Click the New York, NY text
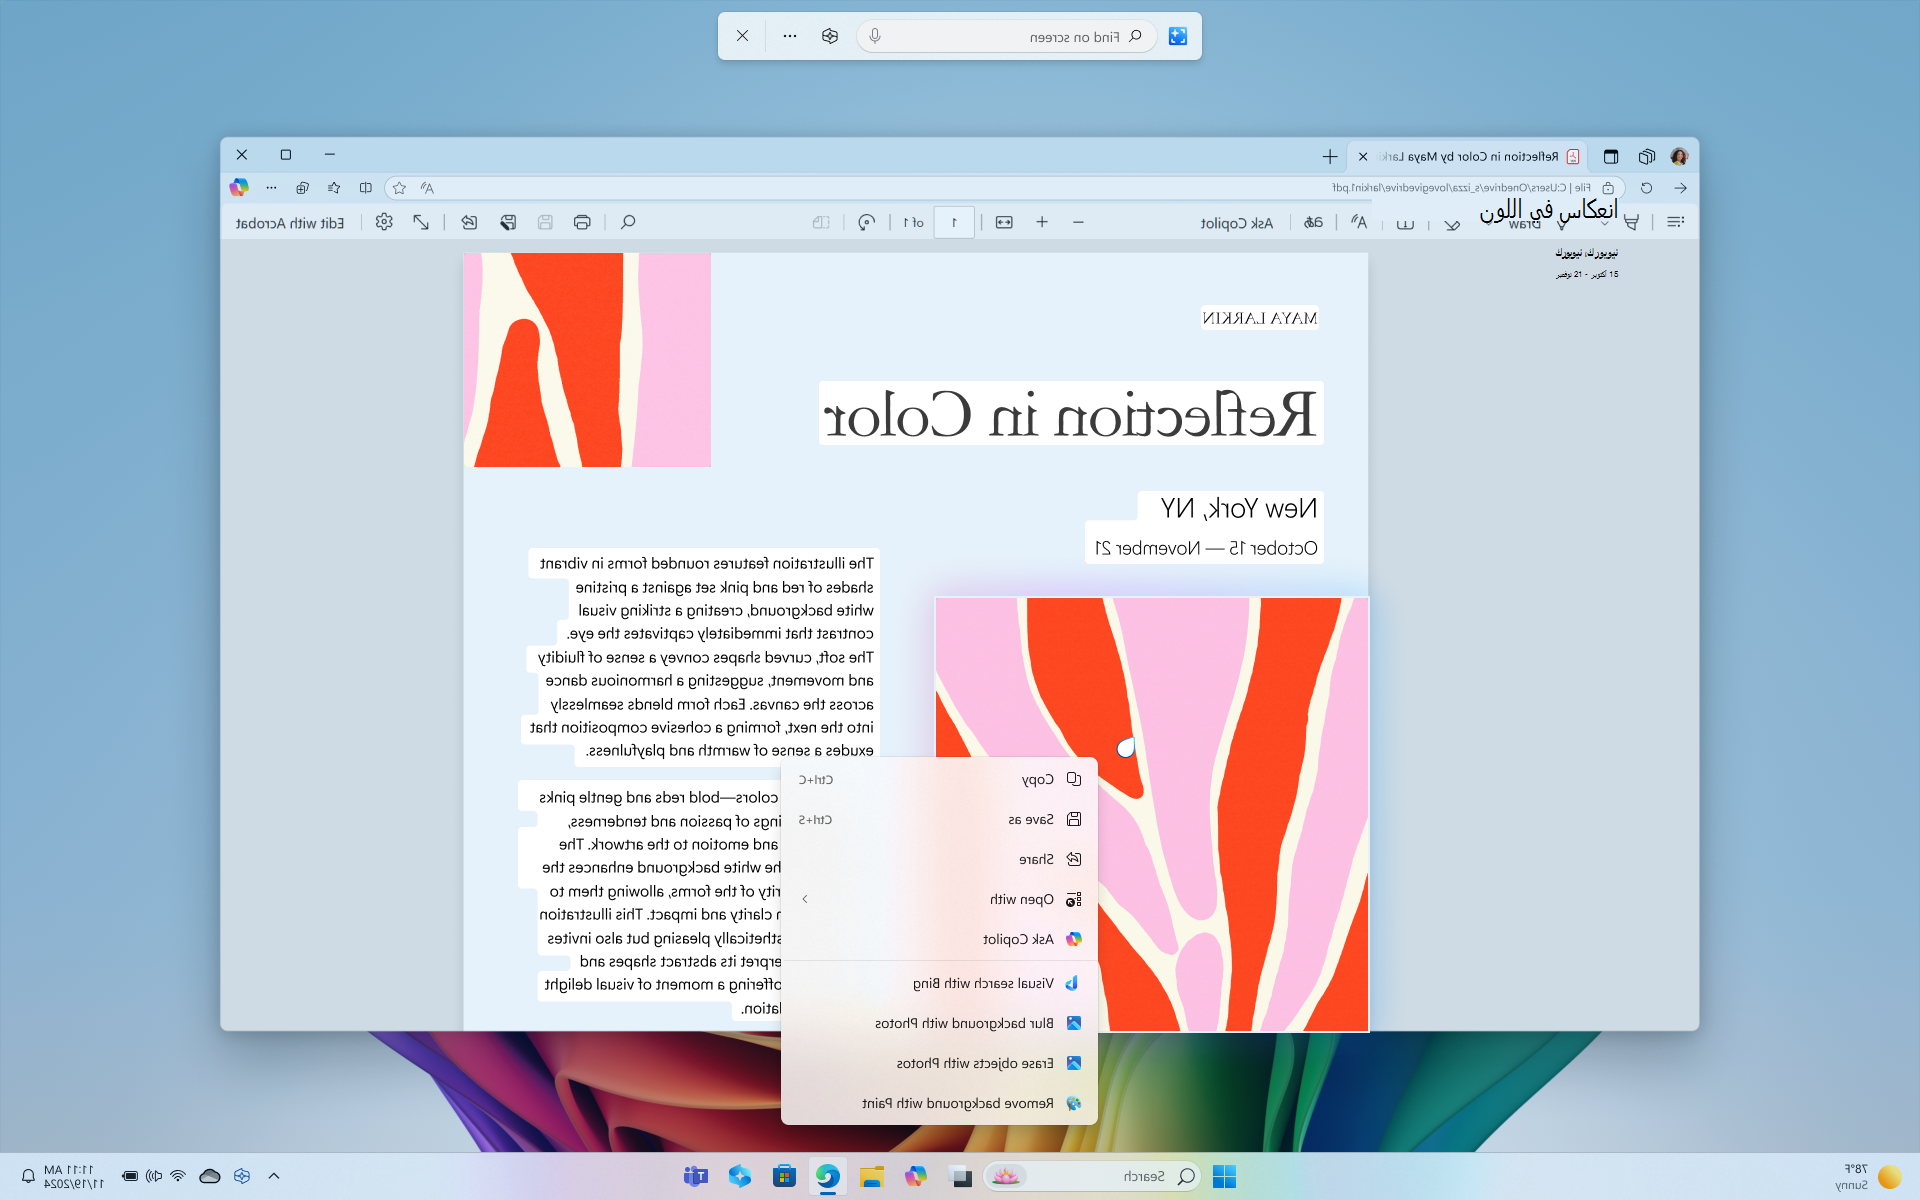The height and width of the screenshot is (1200, 1920). click(1239, 508)
